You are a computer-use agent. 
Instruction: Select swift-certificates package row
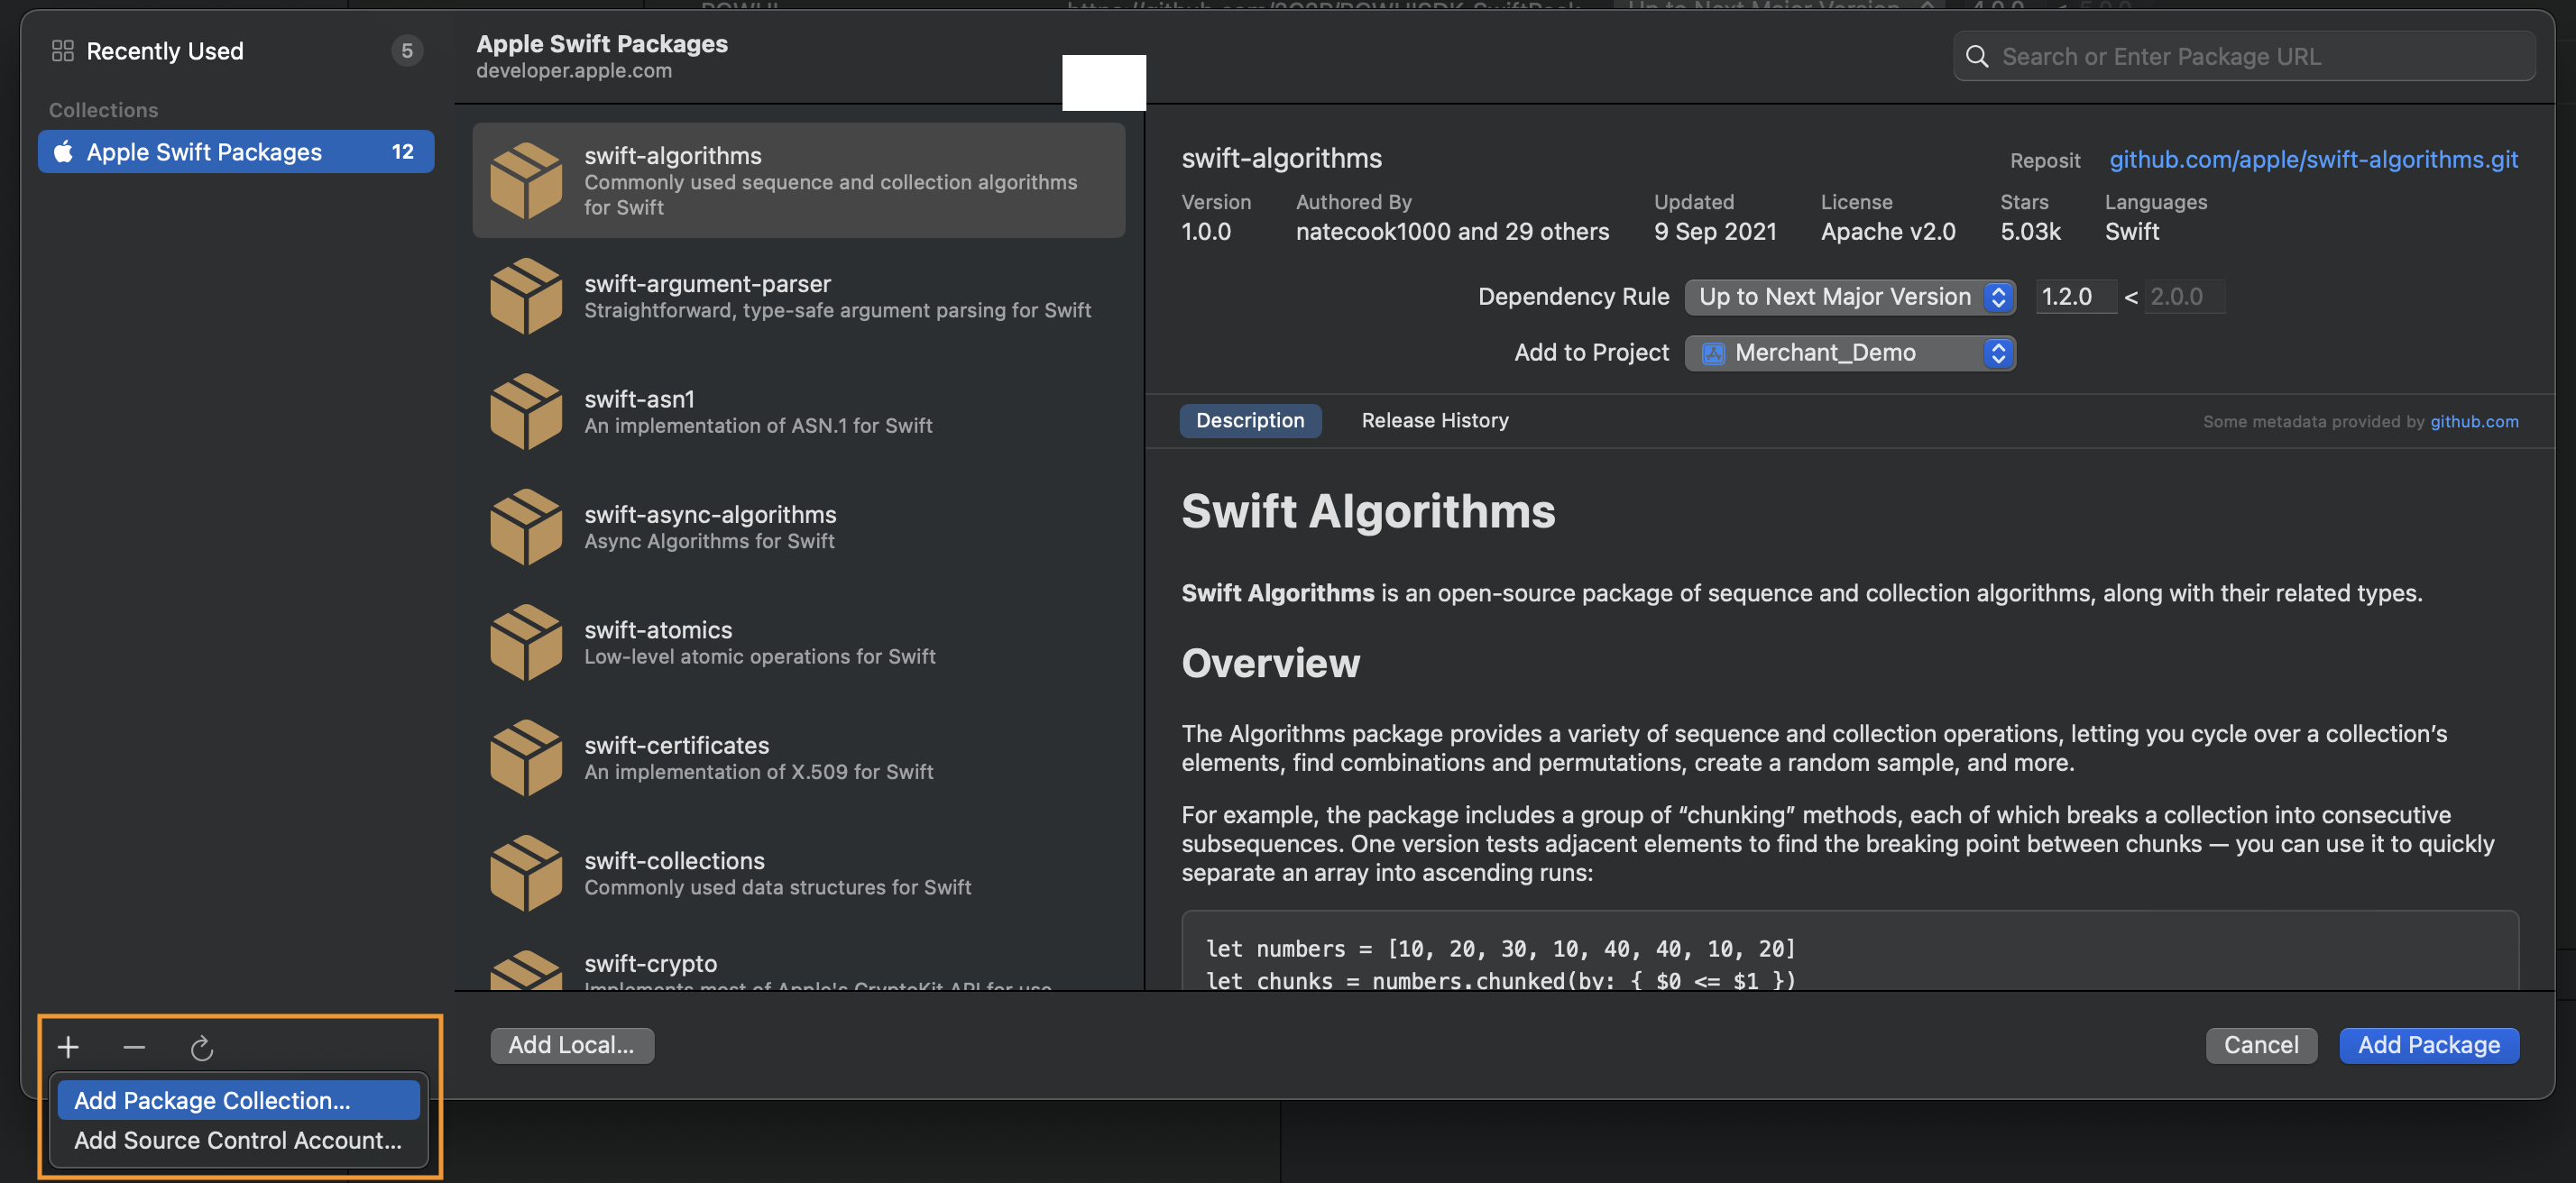click(x=798, y=758)
